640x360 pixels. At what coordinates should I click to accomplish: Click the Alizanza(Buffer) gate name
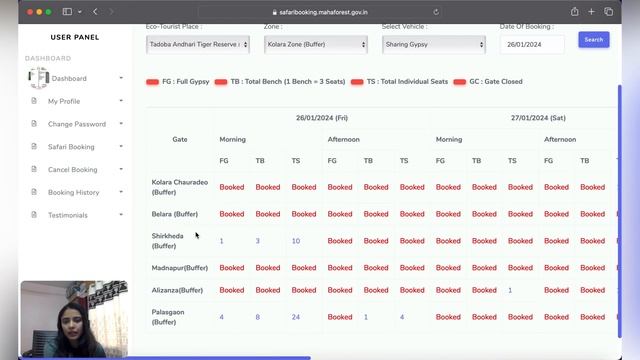(x=177, y=290)
